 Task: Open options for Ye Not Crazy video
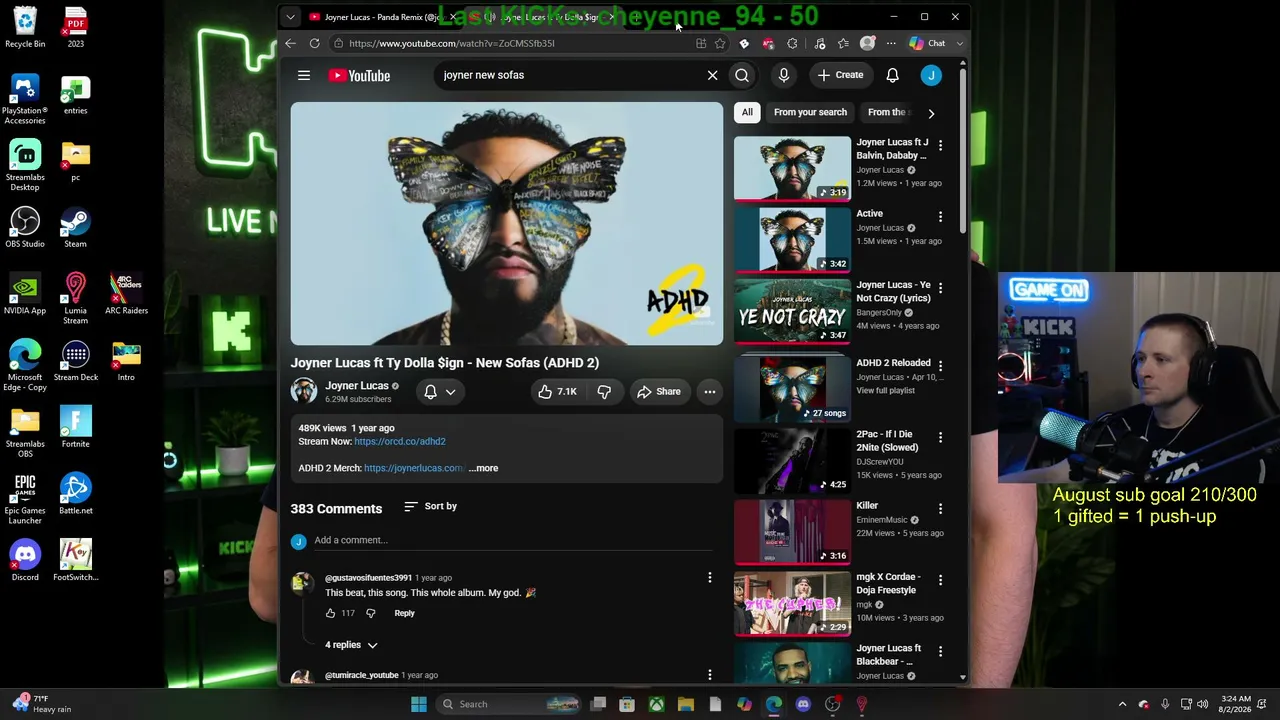(940, 287)
